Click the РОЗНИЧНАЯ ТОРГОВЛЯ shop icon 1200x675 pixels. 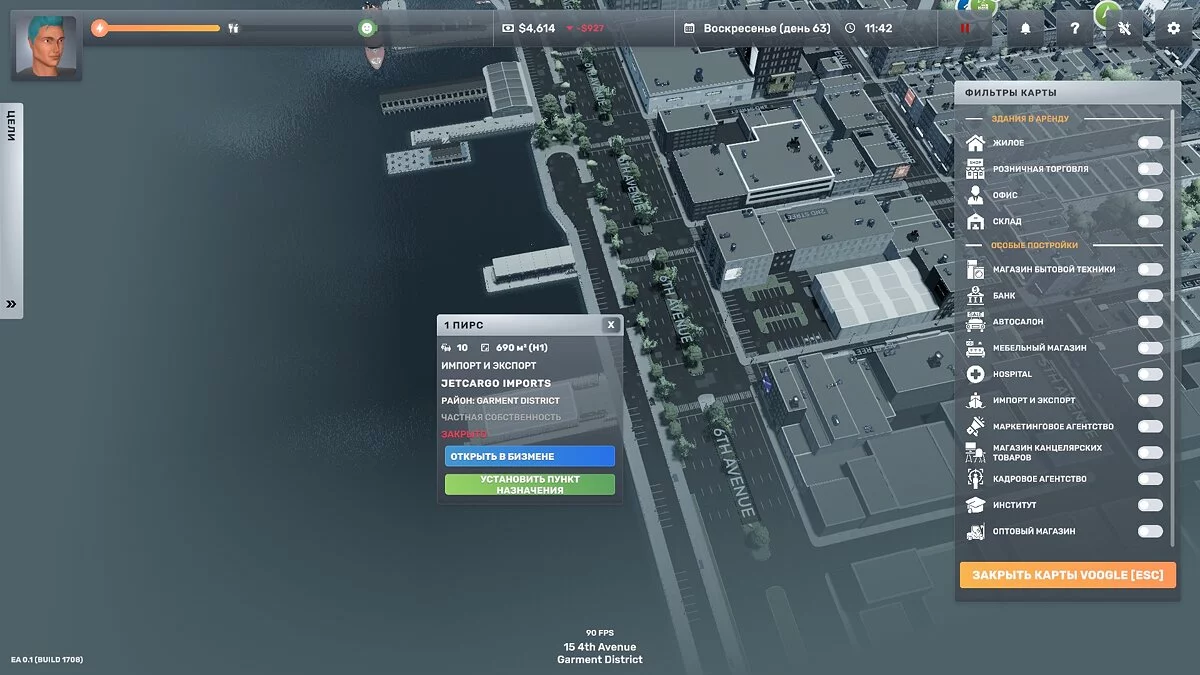[x=975, y=169]
